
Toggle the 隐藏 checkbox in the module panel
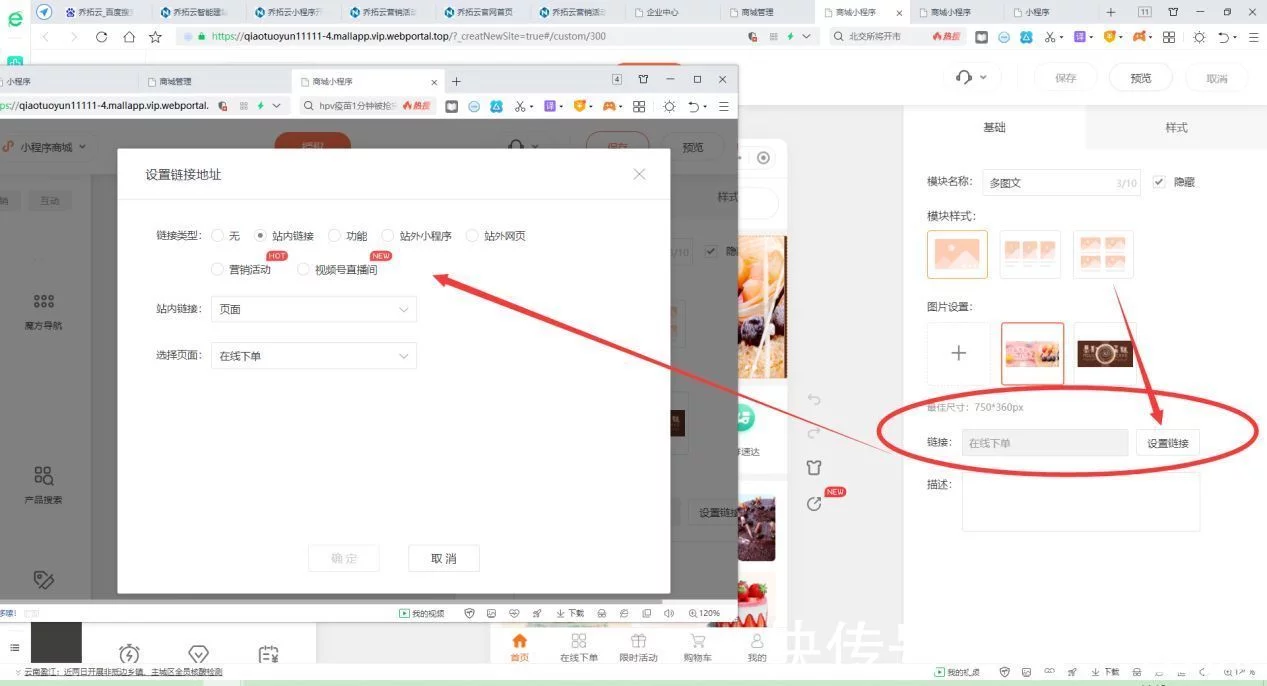(x=1159, y=182)
